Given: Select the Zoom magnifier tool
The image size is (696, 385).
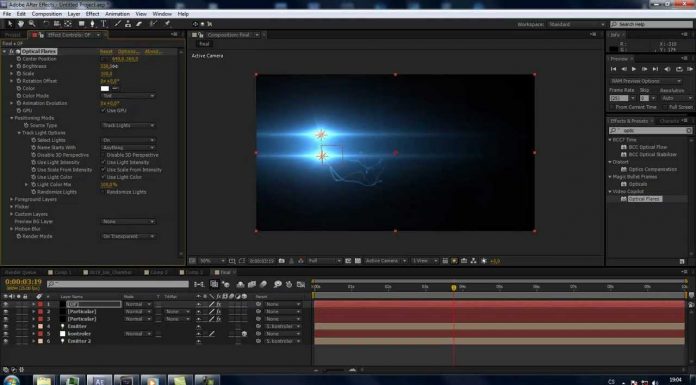Looking at the screenshot, I should click(32, 24).
